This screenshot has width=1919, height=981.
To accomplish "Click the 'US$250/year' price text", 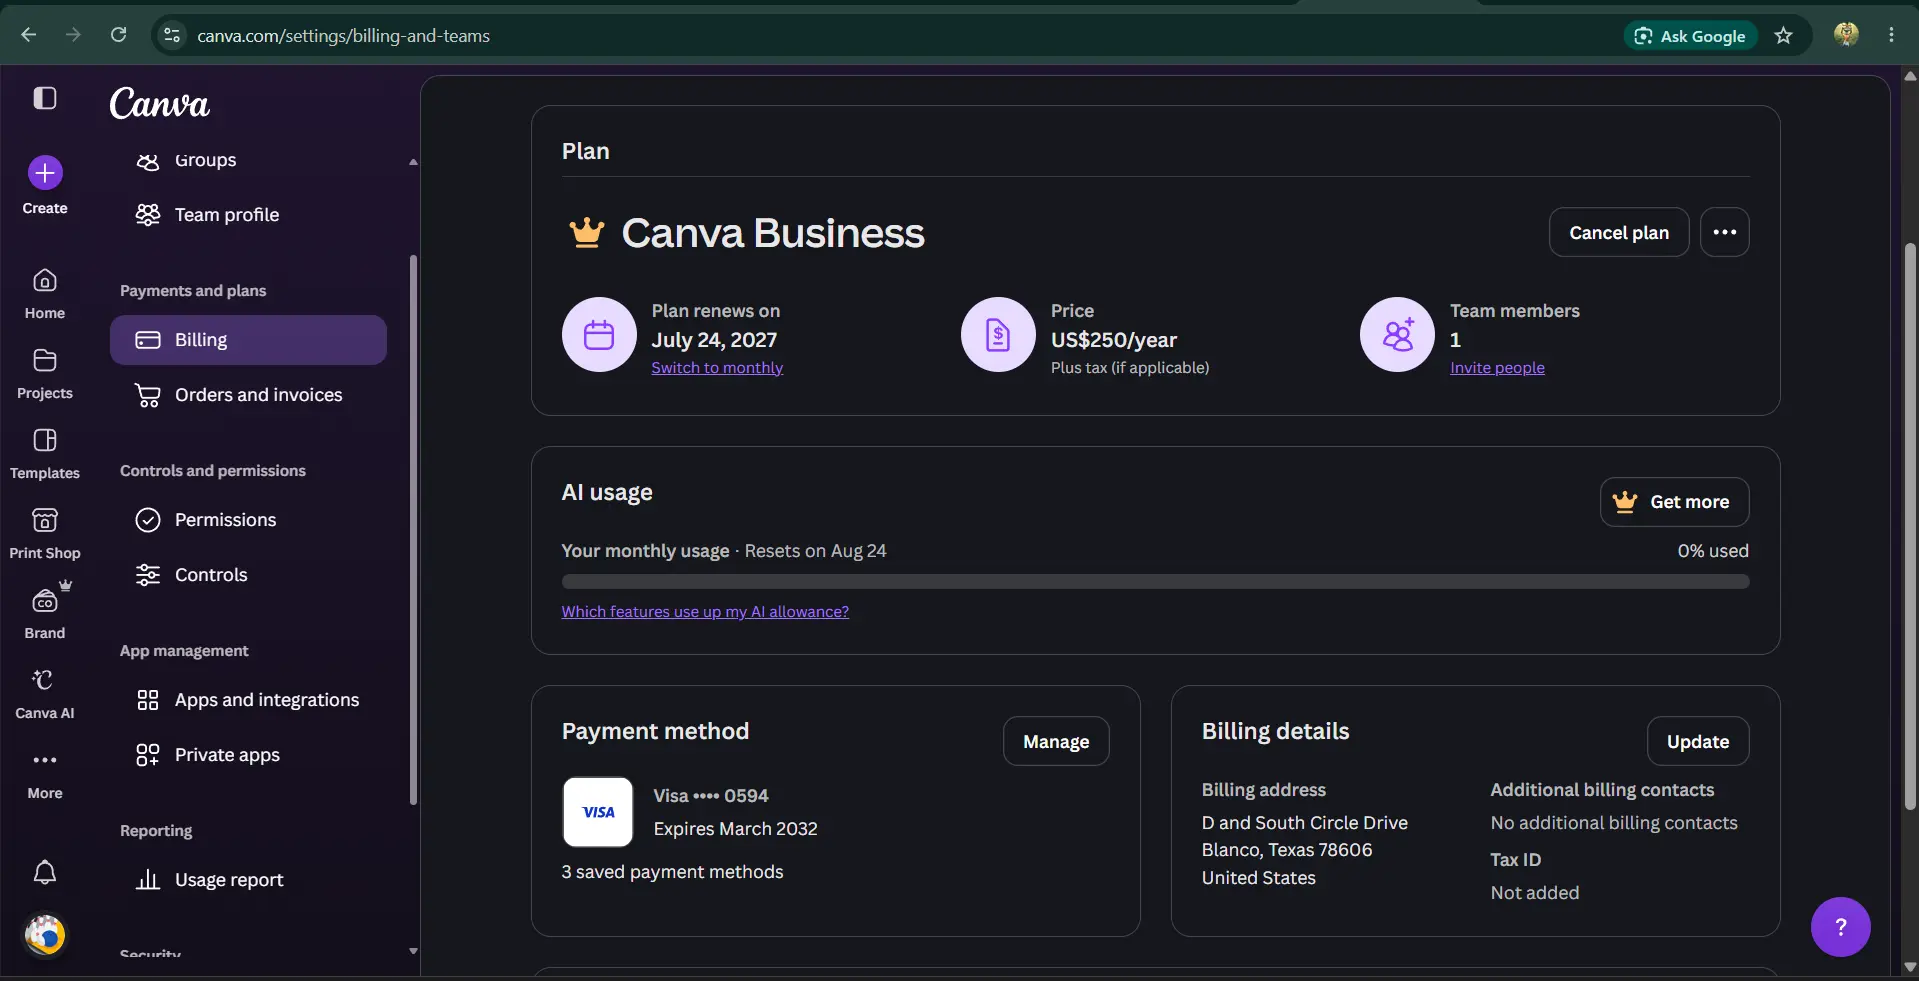I will click(x=1114, y=340).
